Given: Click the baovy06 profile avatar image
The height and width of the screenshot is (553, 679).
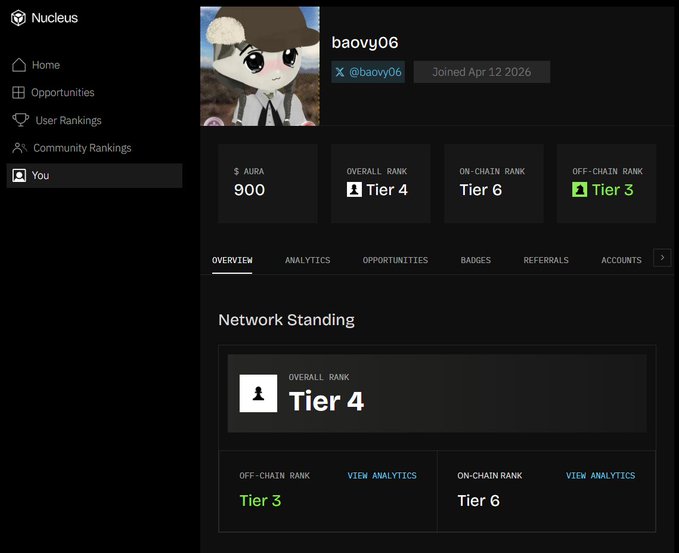Looking at the screenshot, I should [x=260, y=66].
